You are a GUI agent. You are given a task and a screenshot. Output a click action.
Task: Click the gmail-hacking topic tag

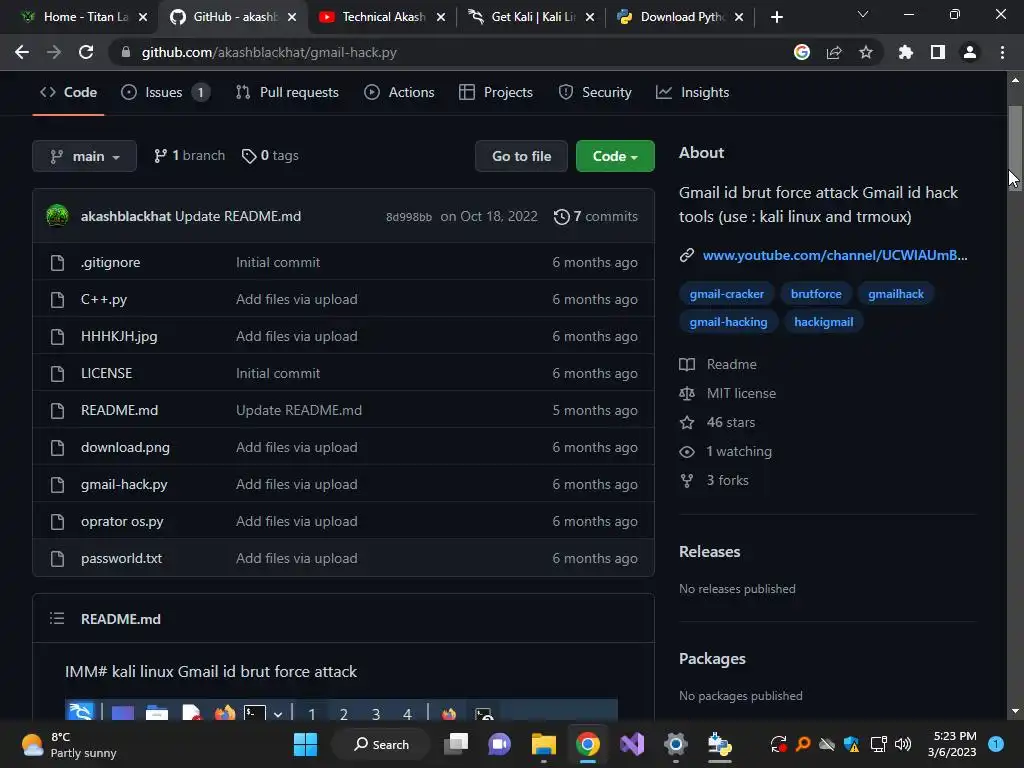tap(729, 322)
